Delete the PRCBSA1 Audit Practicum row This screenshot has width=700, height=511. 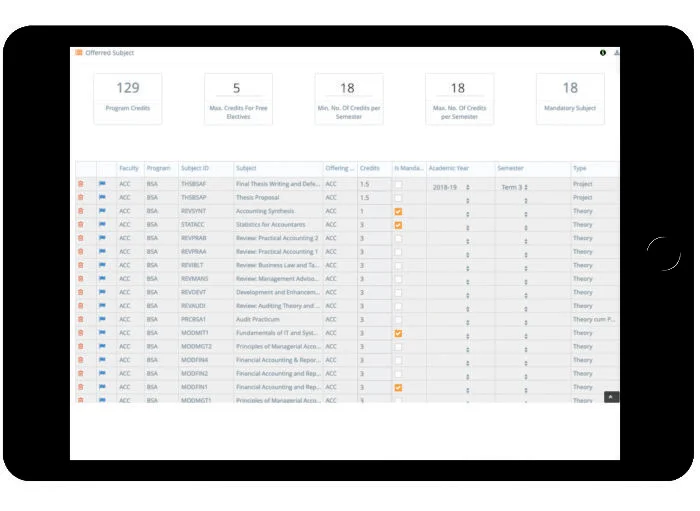(81, 319)
